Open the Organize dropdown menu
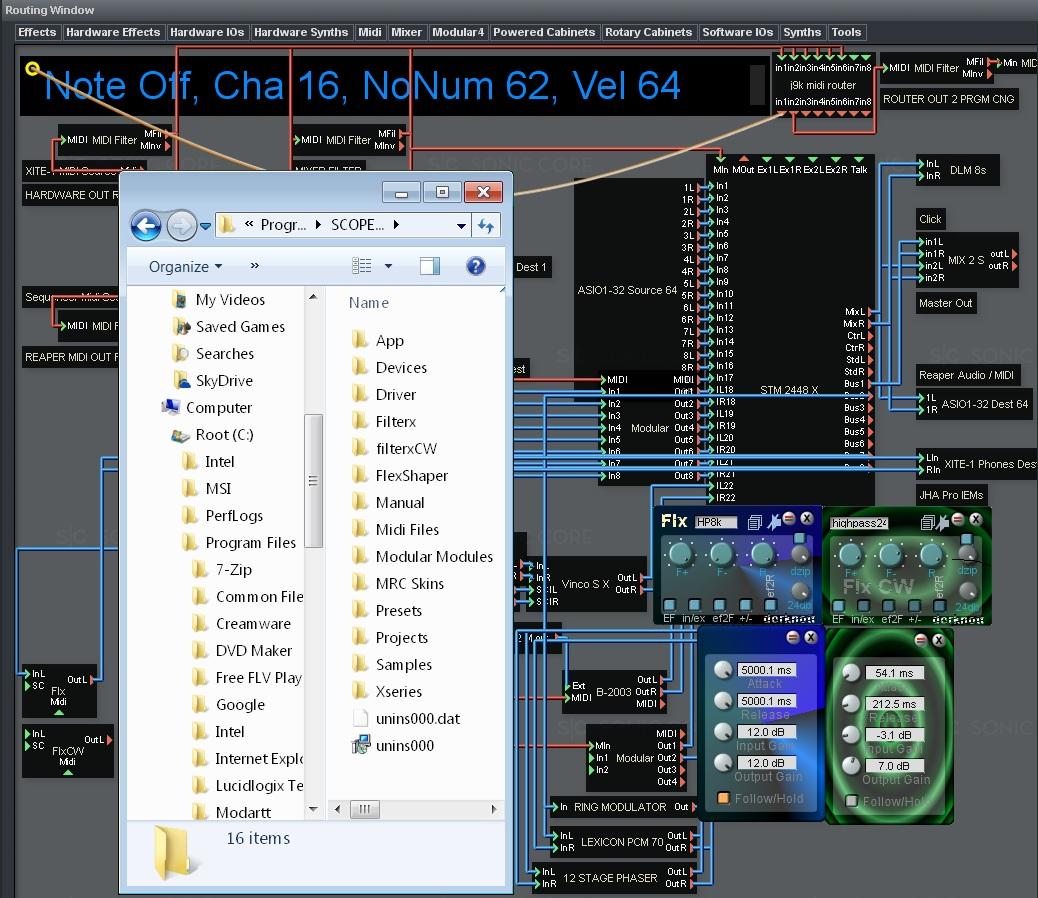 pos(185,267)
